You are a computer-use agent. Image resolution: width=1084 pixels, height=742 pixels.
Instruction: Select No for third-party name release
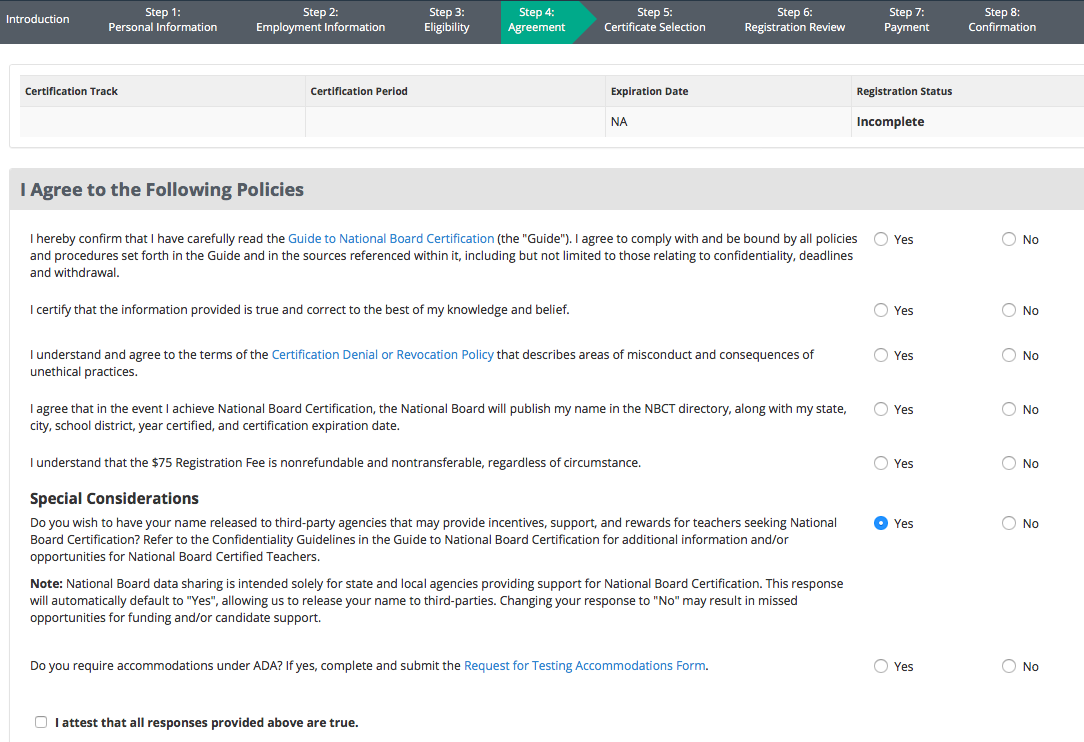tap(1009, 523)
